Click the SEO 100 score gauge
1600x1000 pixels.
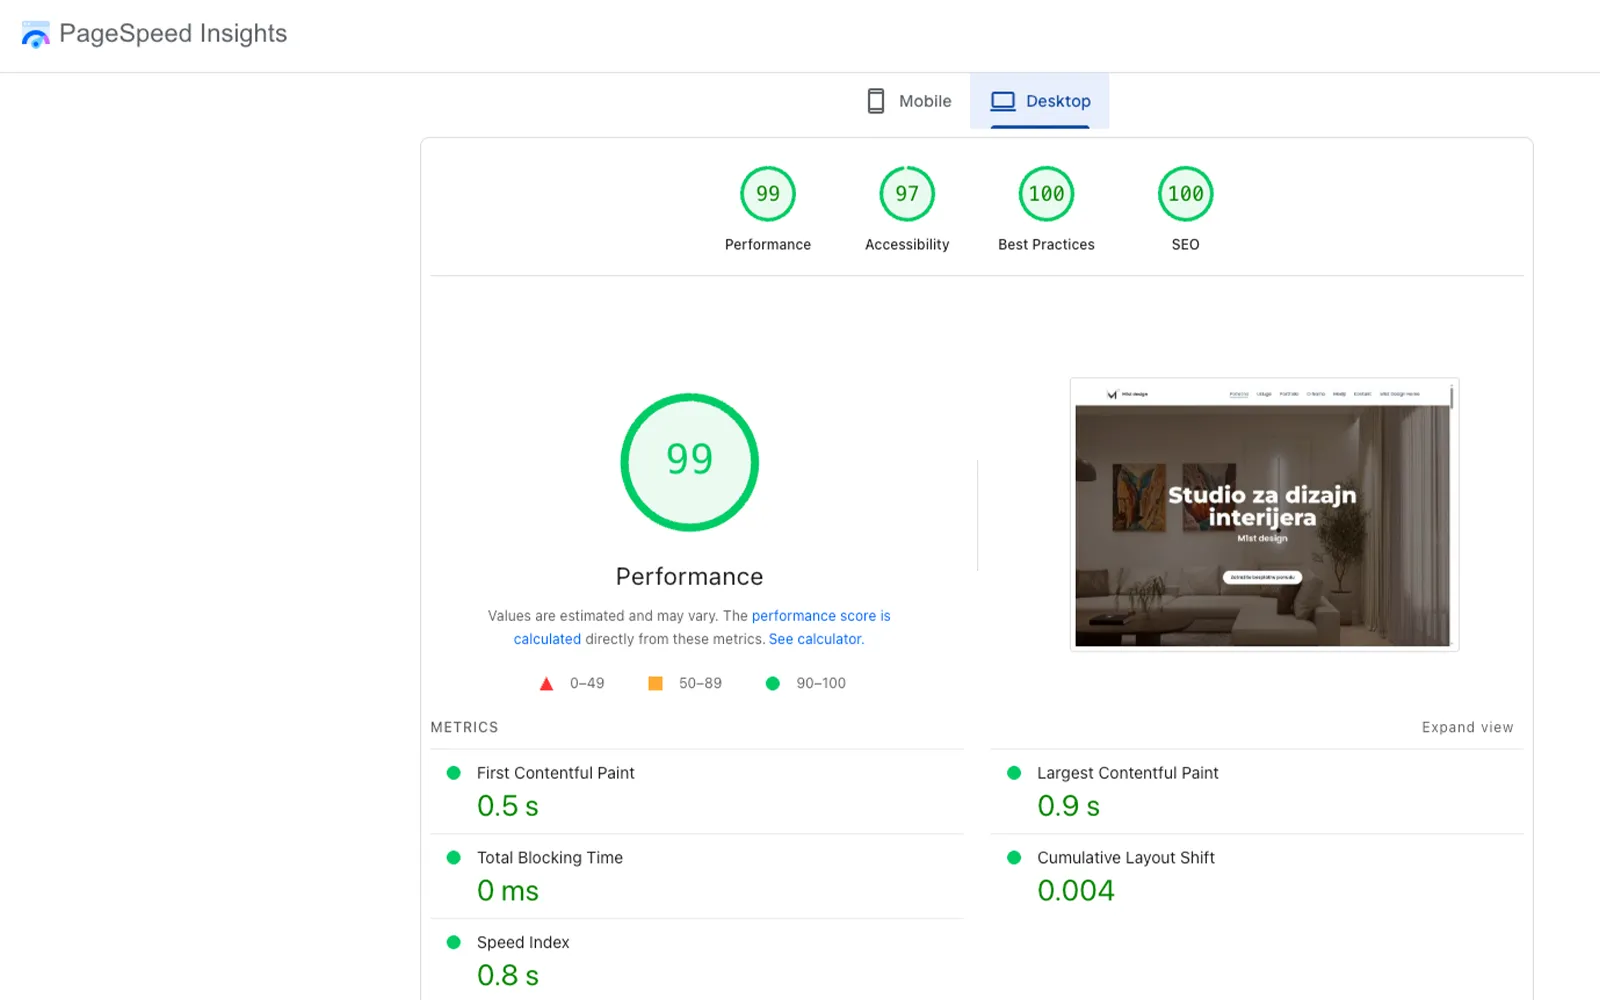pyautogui.click(x=1185, y=194)
